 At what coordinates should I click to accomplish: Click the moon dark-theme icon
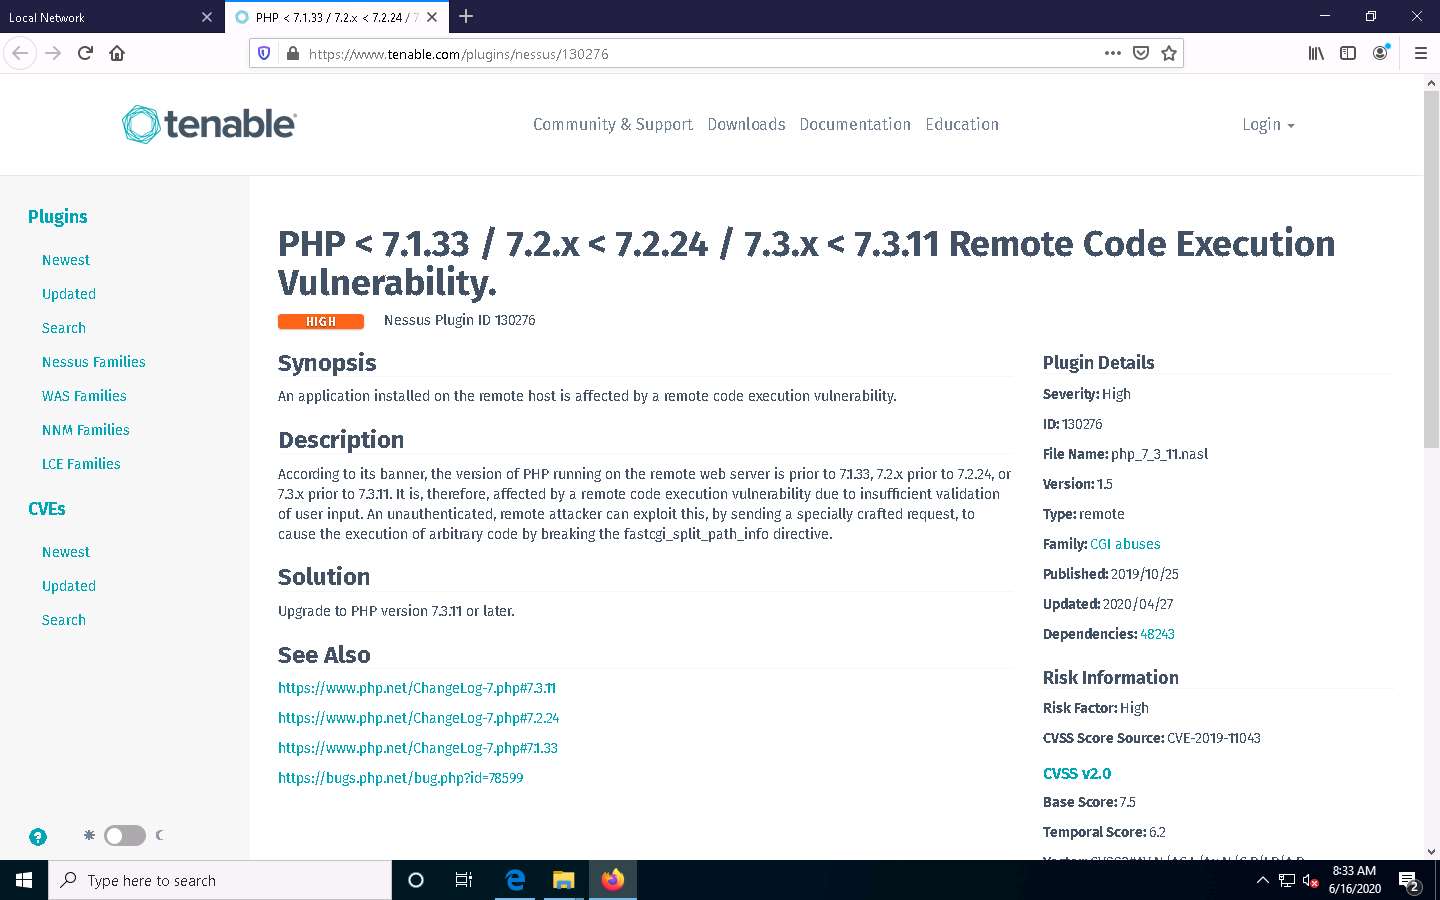pos(160,835)
